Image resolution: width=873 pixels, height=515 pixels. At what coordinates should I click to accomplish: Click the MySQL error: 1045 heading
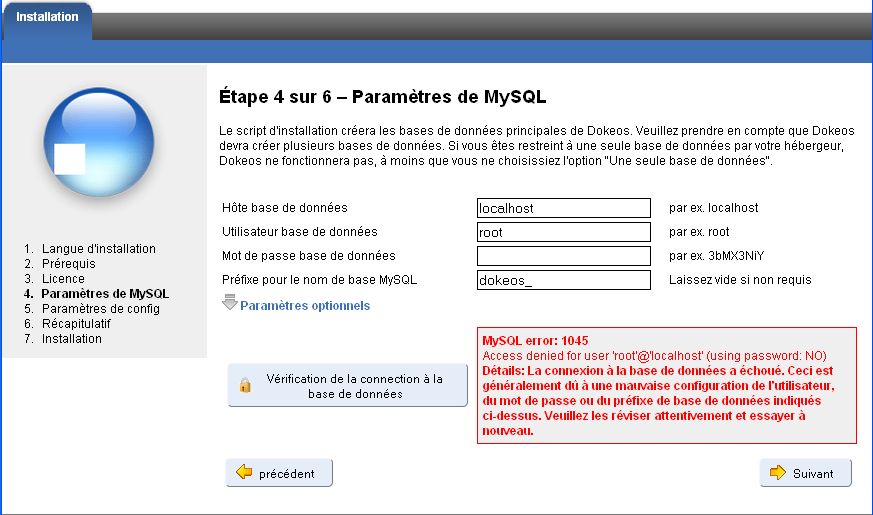[x=535, y=341]
